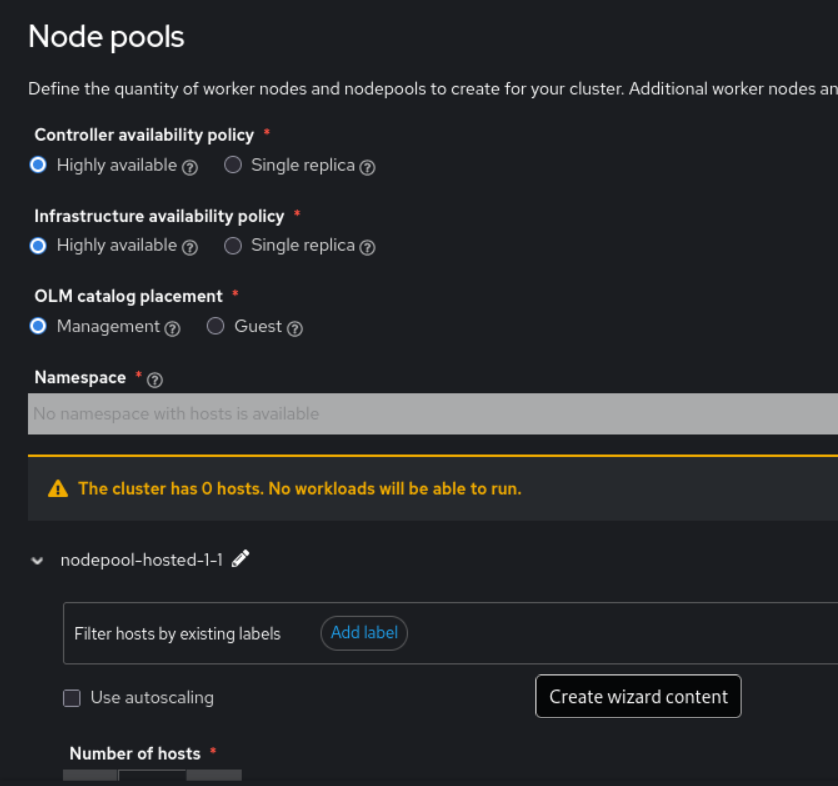838x786 pixels.
Task: Click the Guest placement help icon
Action: 295,328
